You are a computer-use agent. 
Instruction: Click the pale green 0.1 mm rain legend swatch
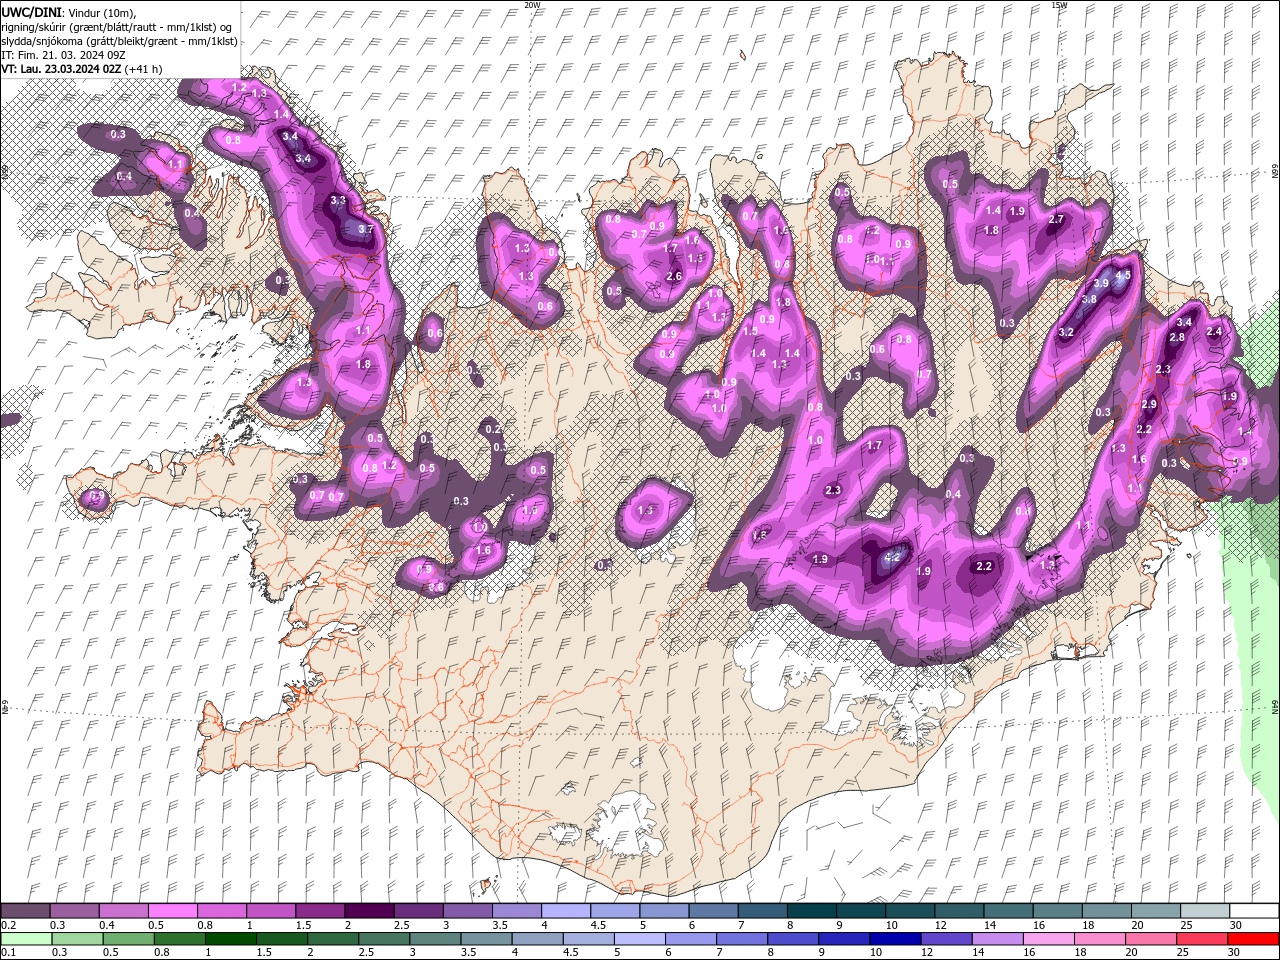[x=25, y=939]
